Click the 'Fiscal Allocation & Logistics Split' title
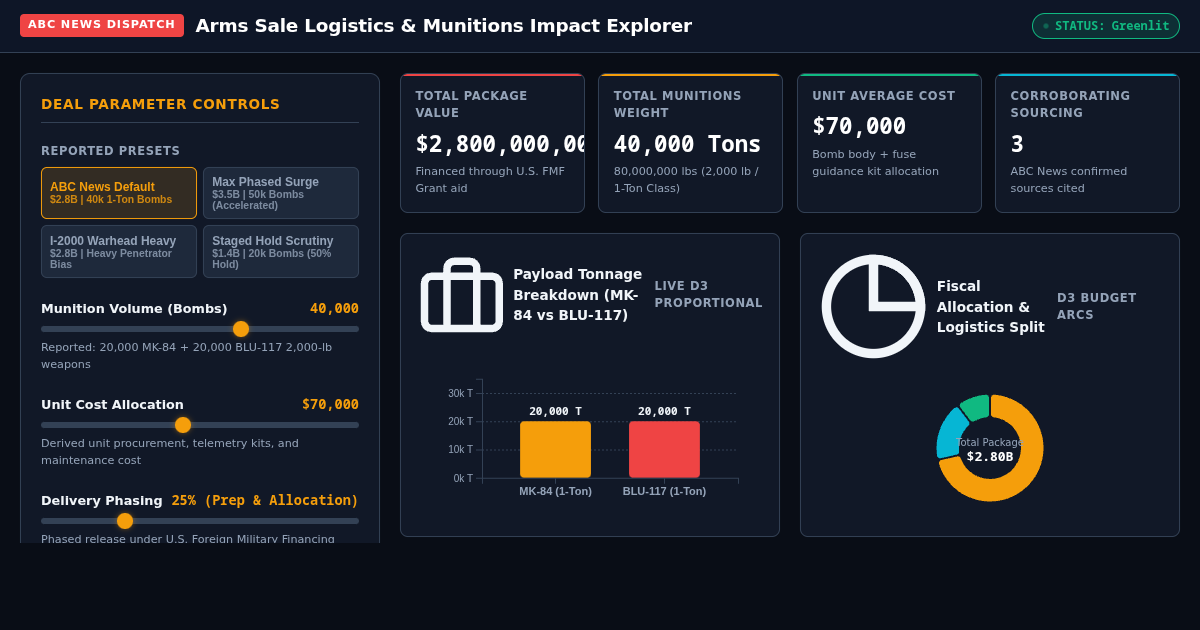 click(991, 306)
